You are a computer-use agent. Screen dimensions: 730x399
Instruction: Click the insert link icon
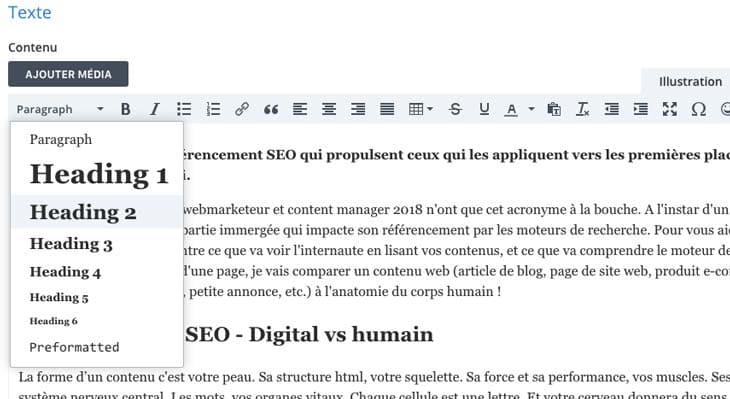(242, 109)
